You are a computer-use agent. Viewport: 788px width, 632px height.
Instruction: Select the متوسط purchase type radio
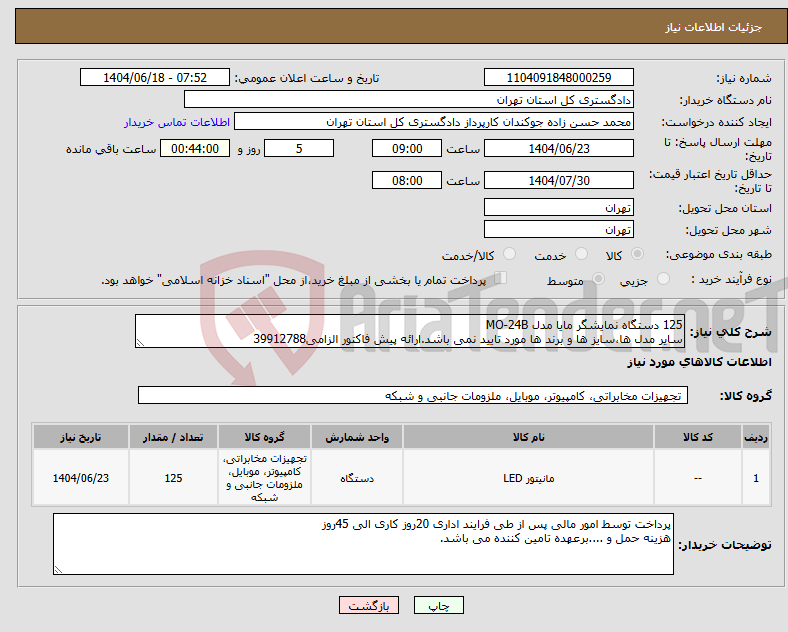[598, 278]
